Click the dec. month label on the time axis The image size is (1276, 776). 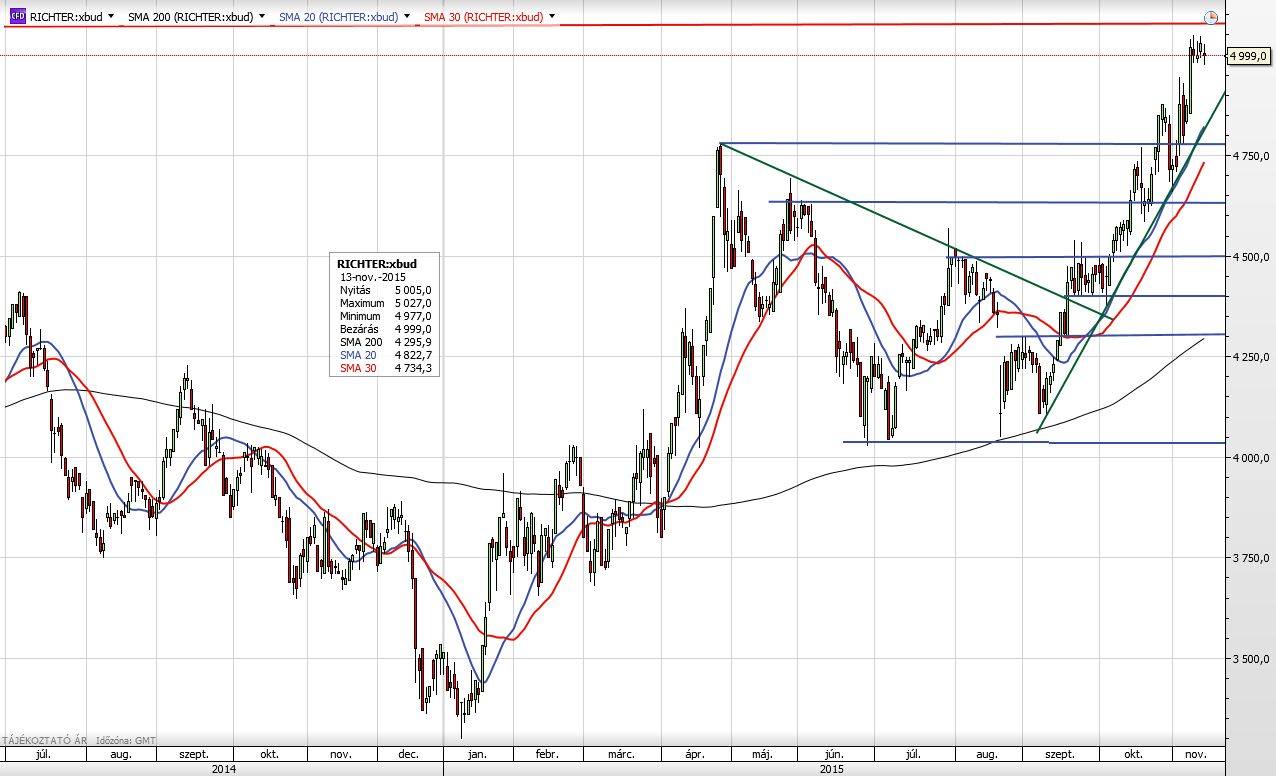pyautogui.click(x=408, y=755)
